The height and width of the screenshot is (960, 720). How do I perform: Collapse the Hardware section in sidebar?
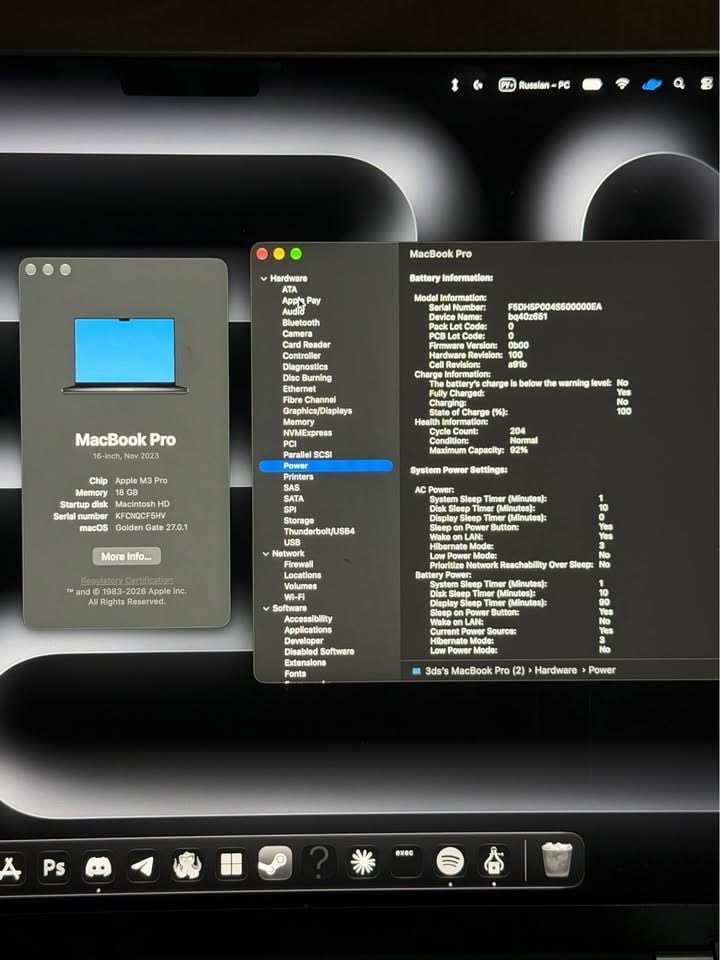point(264,279)
